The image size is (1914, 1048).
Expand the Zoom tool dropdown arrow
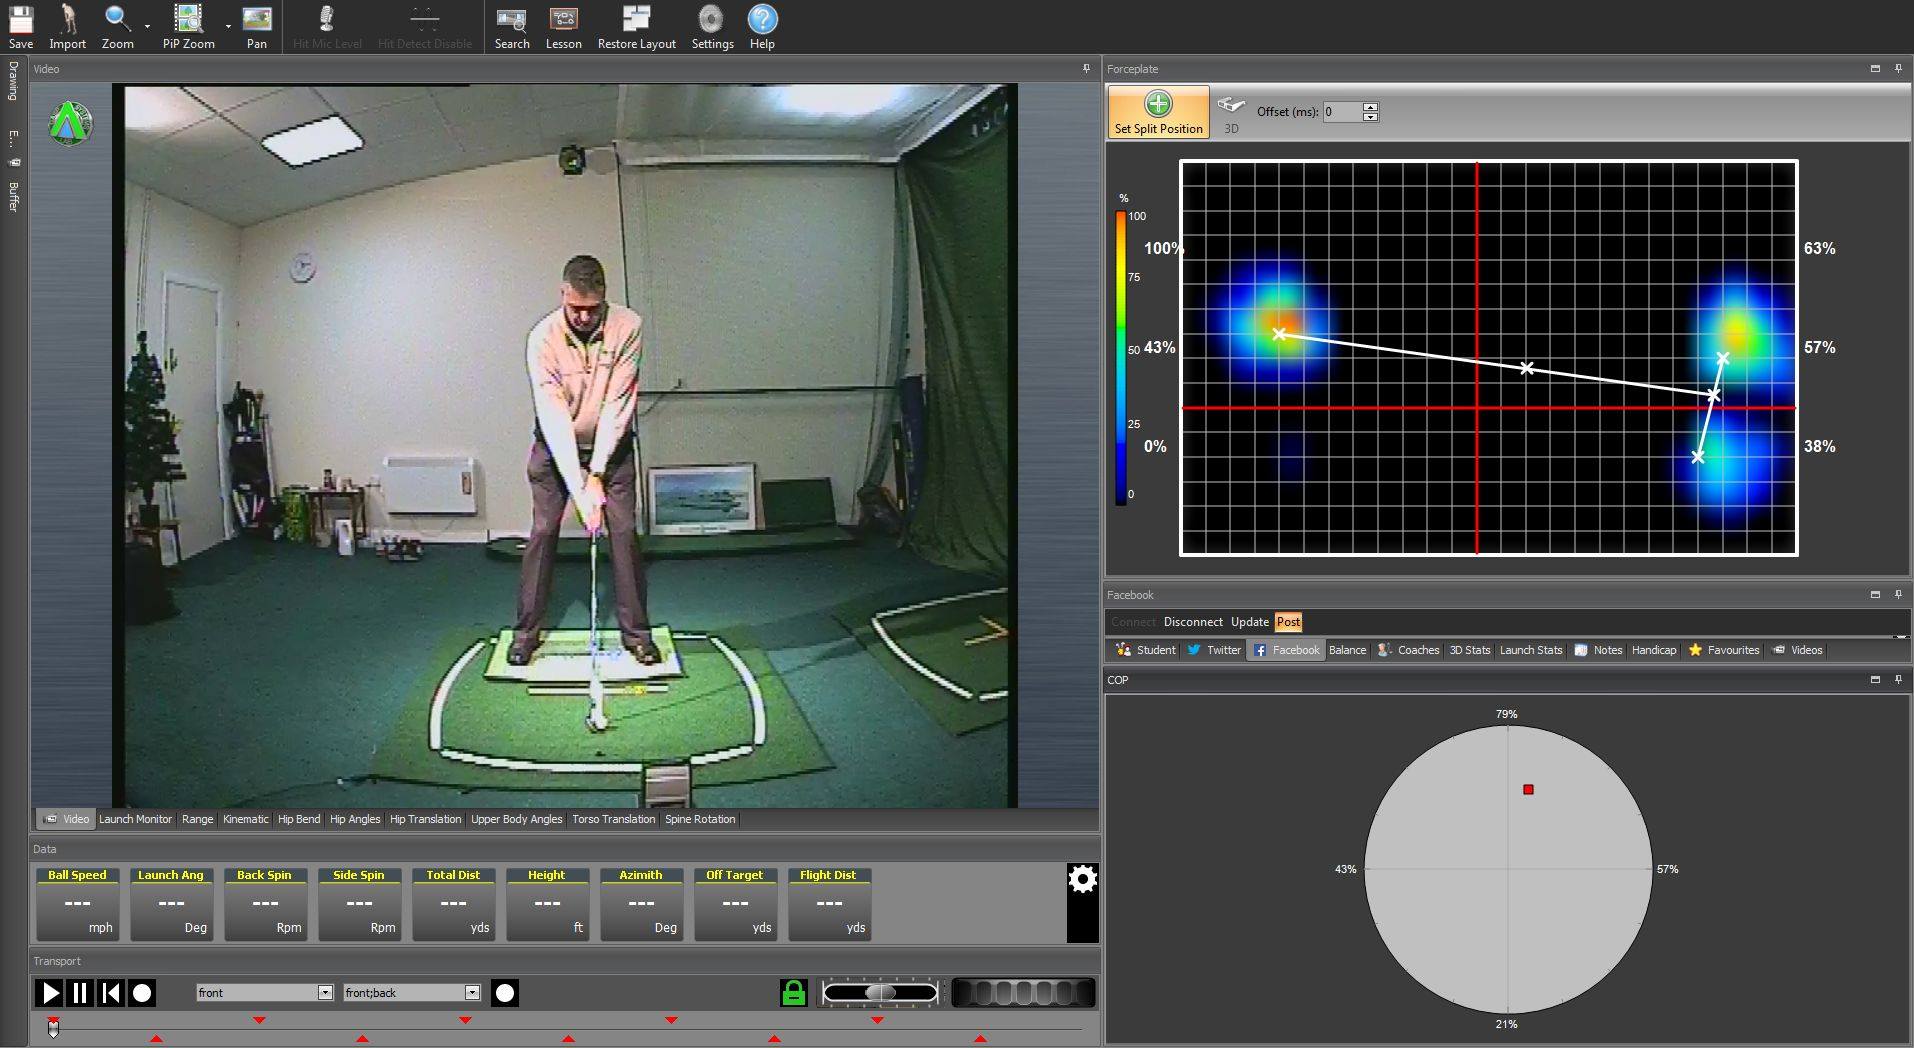pos(147,27)
